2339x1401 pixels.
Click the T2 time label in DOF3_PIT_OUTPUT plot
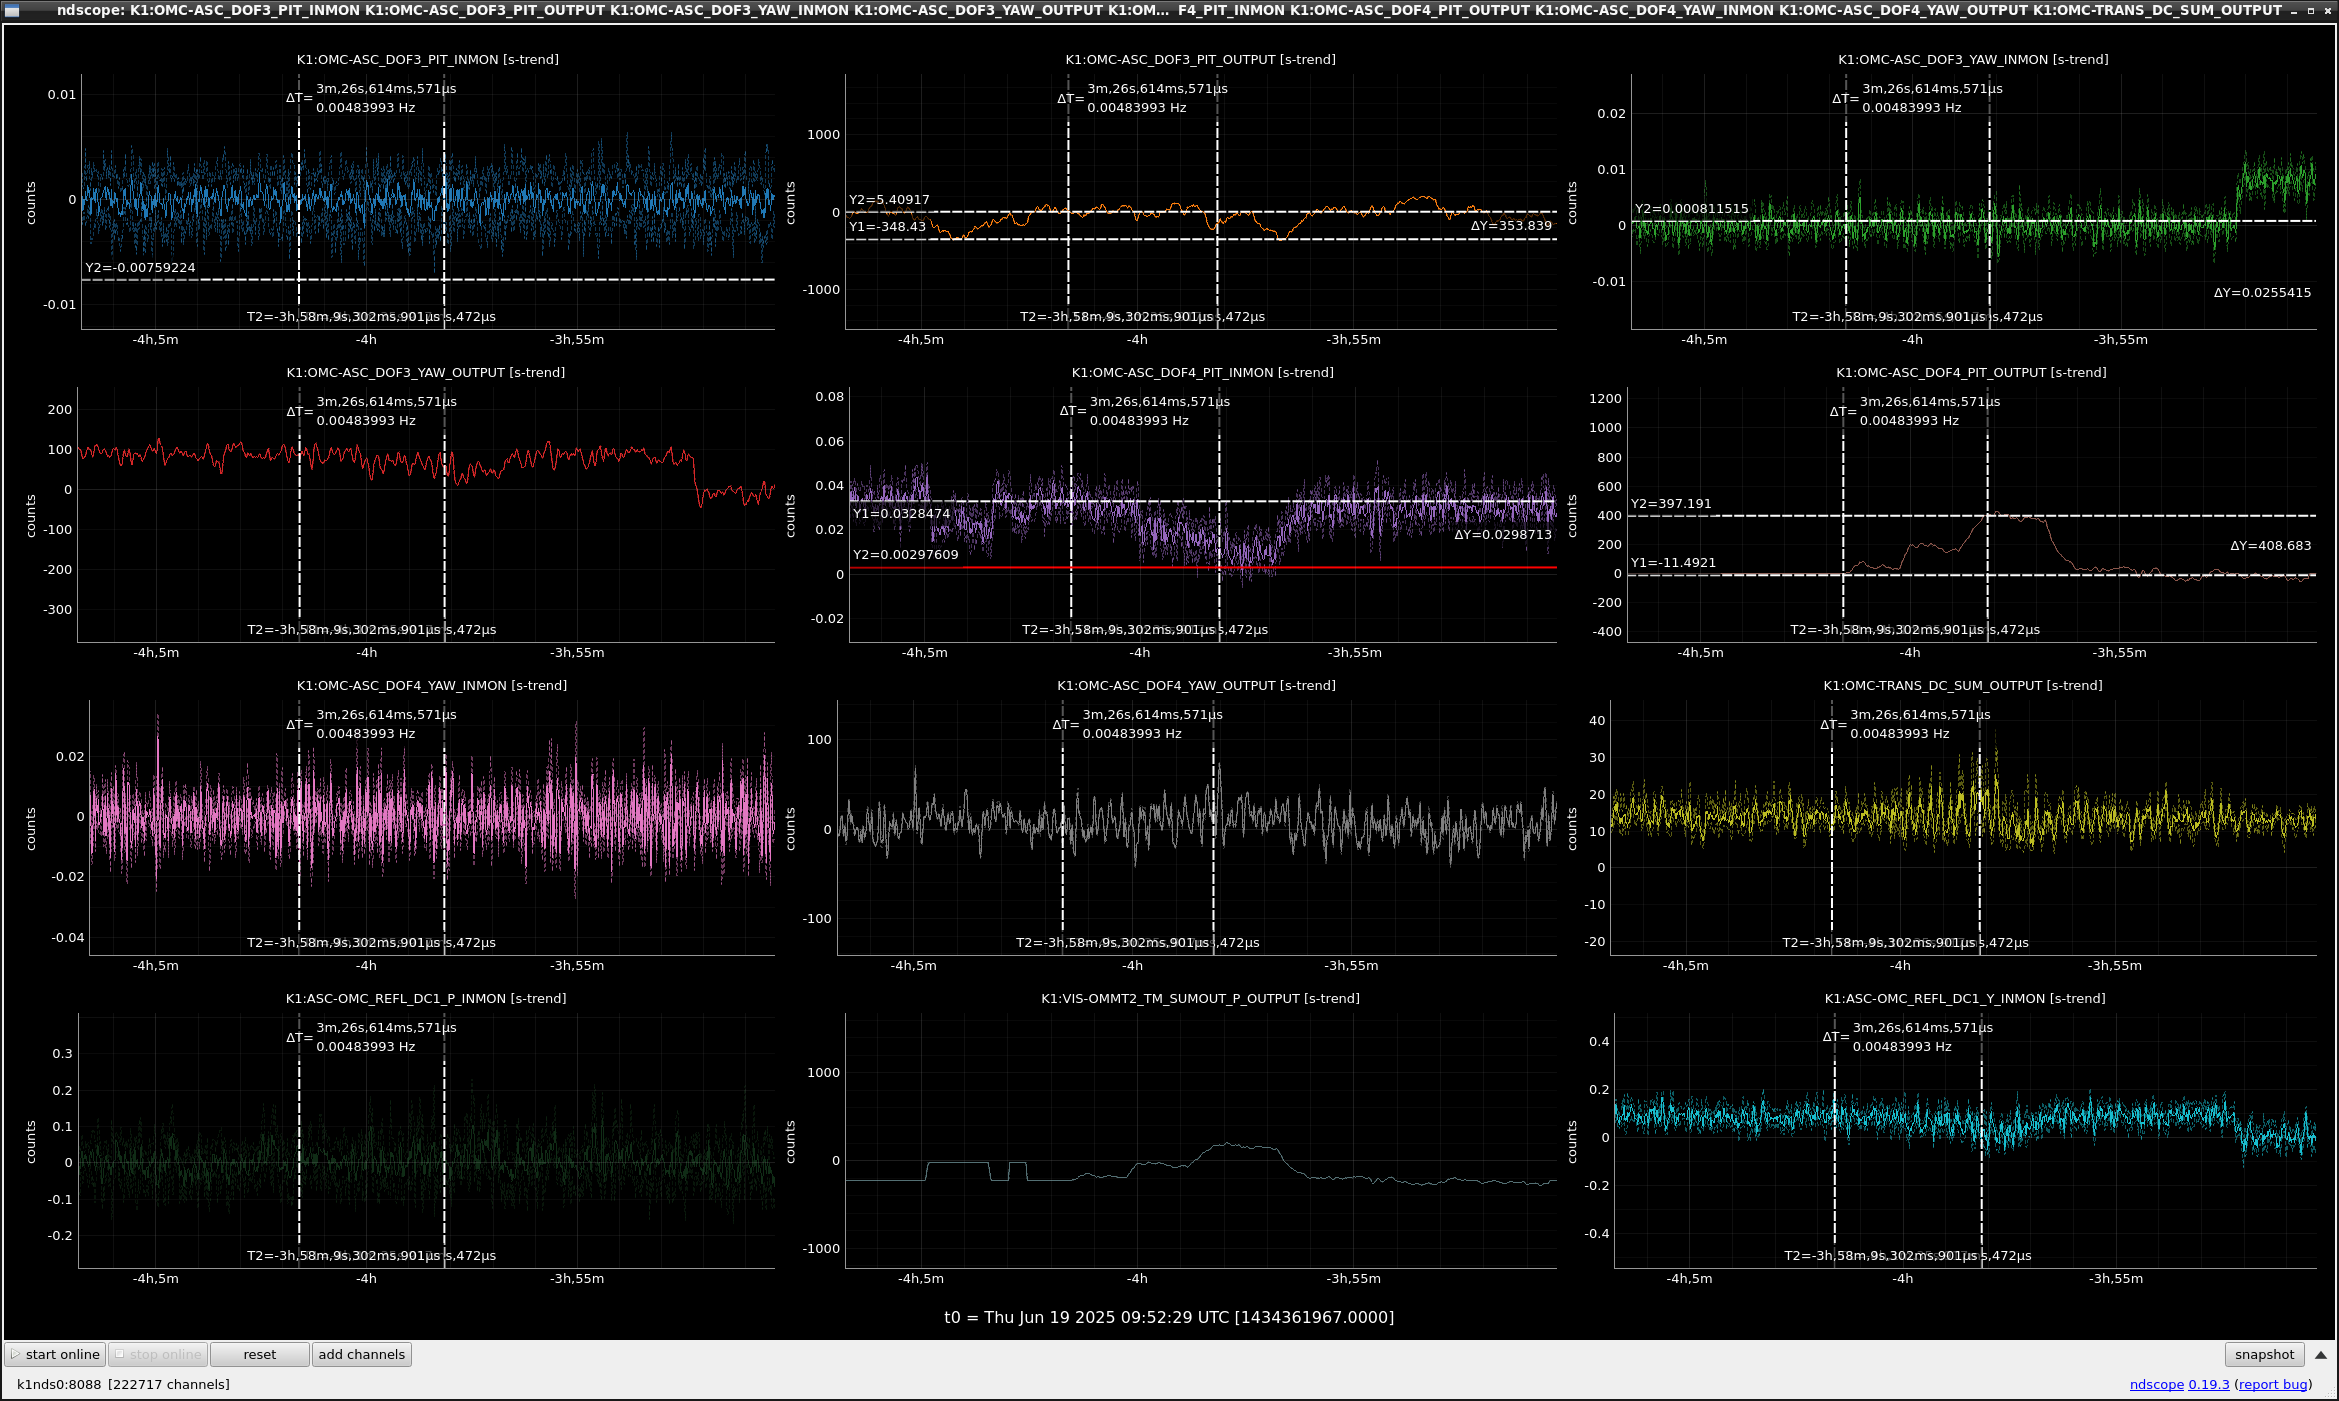pos(1142,316)
